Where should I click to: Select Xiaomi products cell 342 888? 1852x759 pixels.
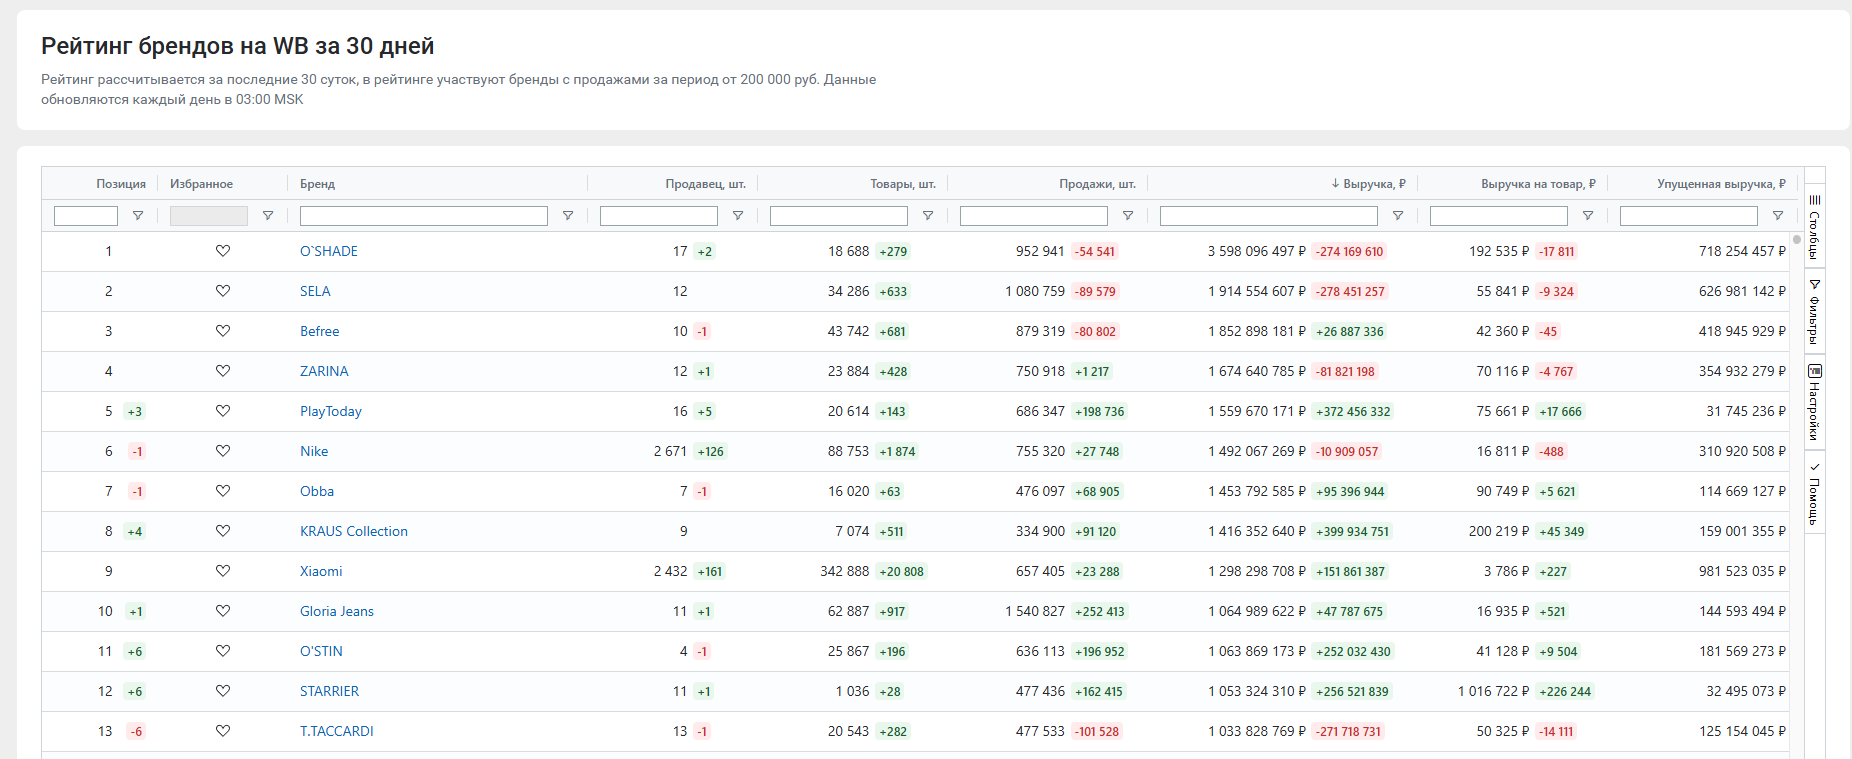pyautogui.click(x=845, y=571)
